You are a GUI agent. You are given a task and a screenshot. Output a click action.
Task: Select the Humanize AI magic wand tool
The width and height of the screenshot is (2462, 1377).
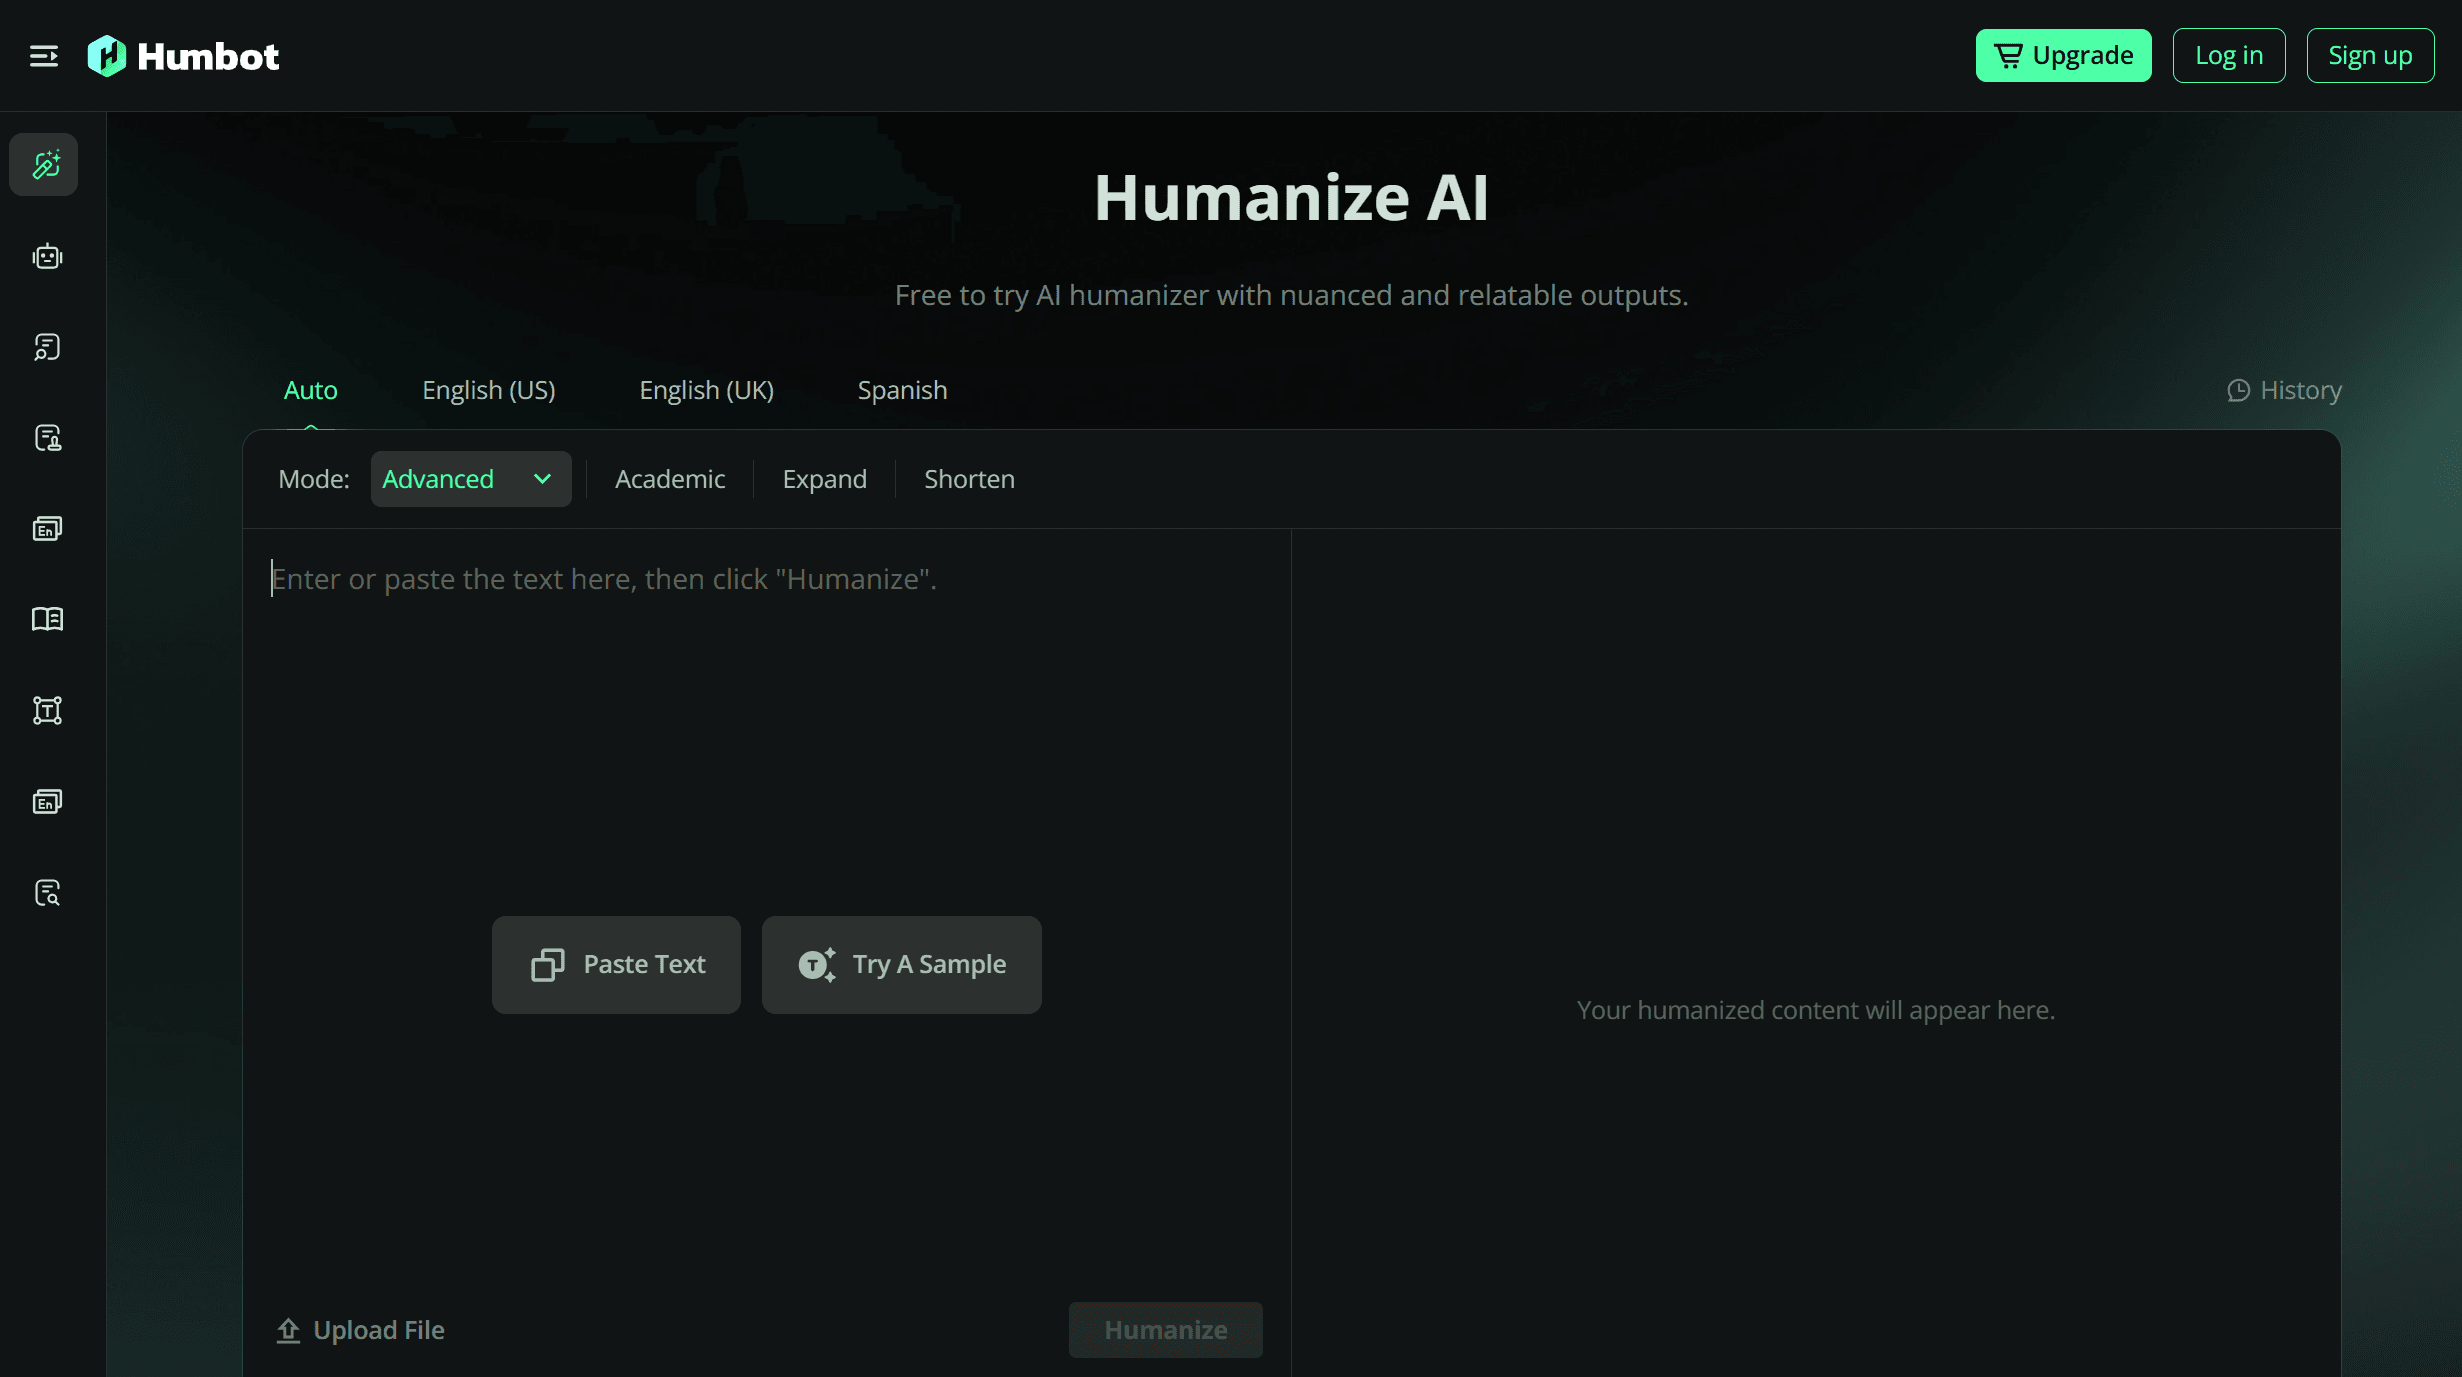(45, 164)
